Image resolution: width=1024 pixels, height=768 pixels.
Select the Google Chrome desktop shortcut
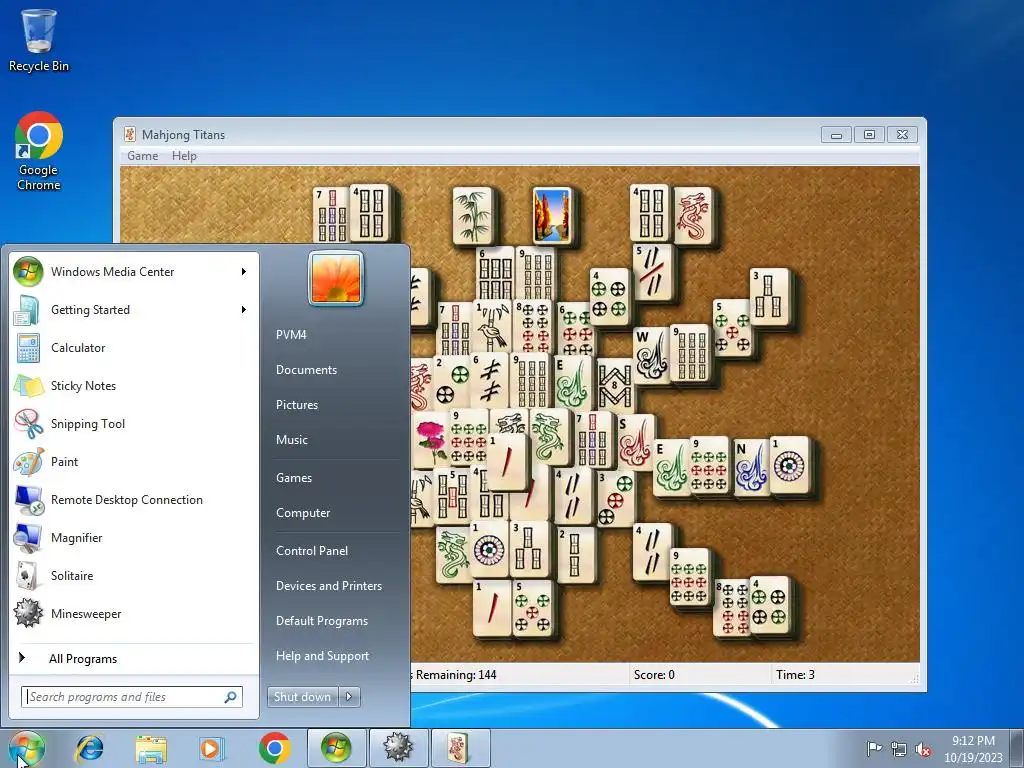(x=39, y=152)
